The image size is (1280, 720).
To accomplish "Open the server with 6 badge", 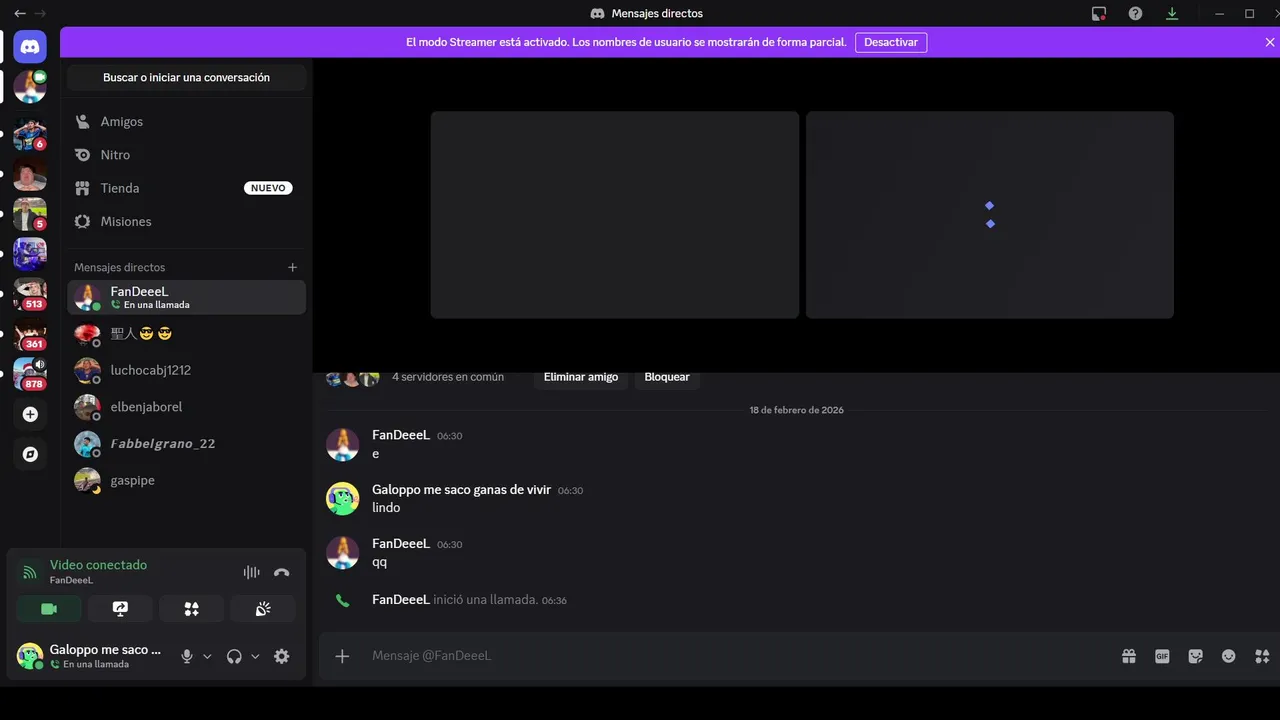I will click(30, 134).
